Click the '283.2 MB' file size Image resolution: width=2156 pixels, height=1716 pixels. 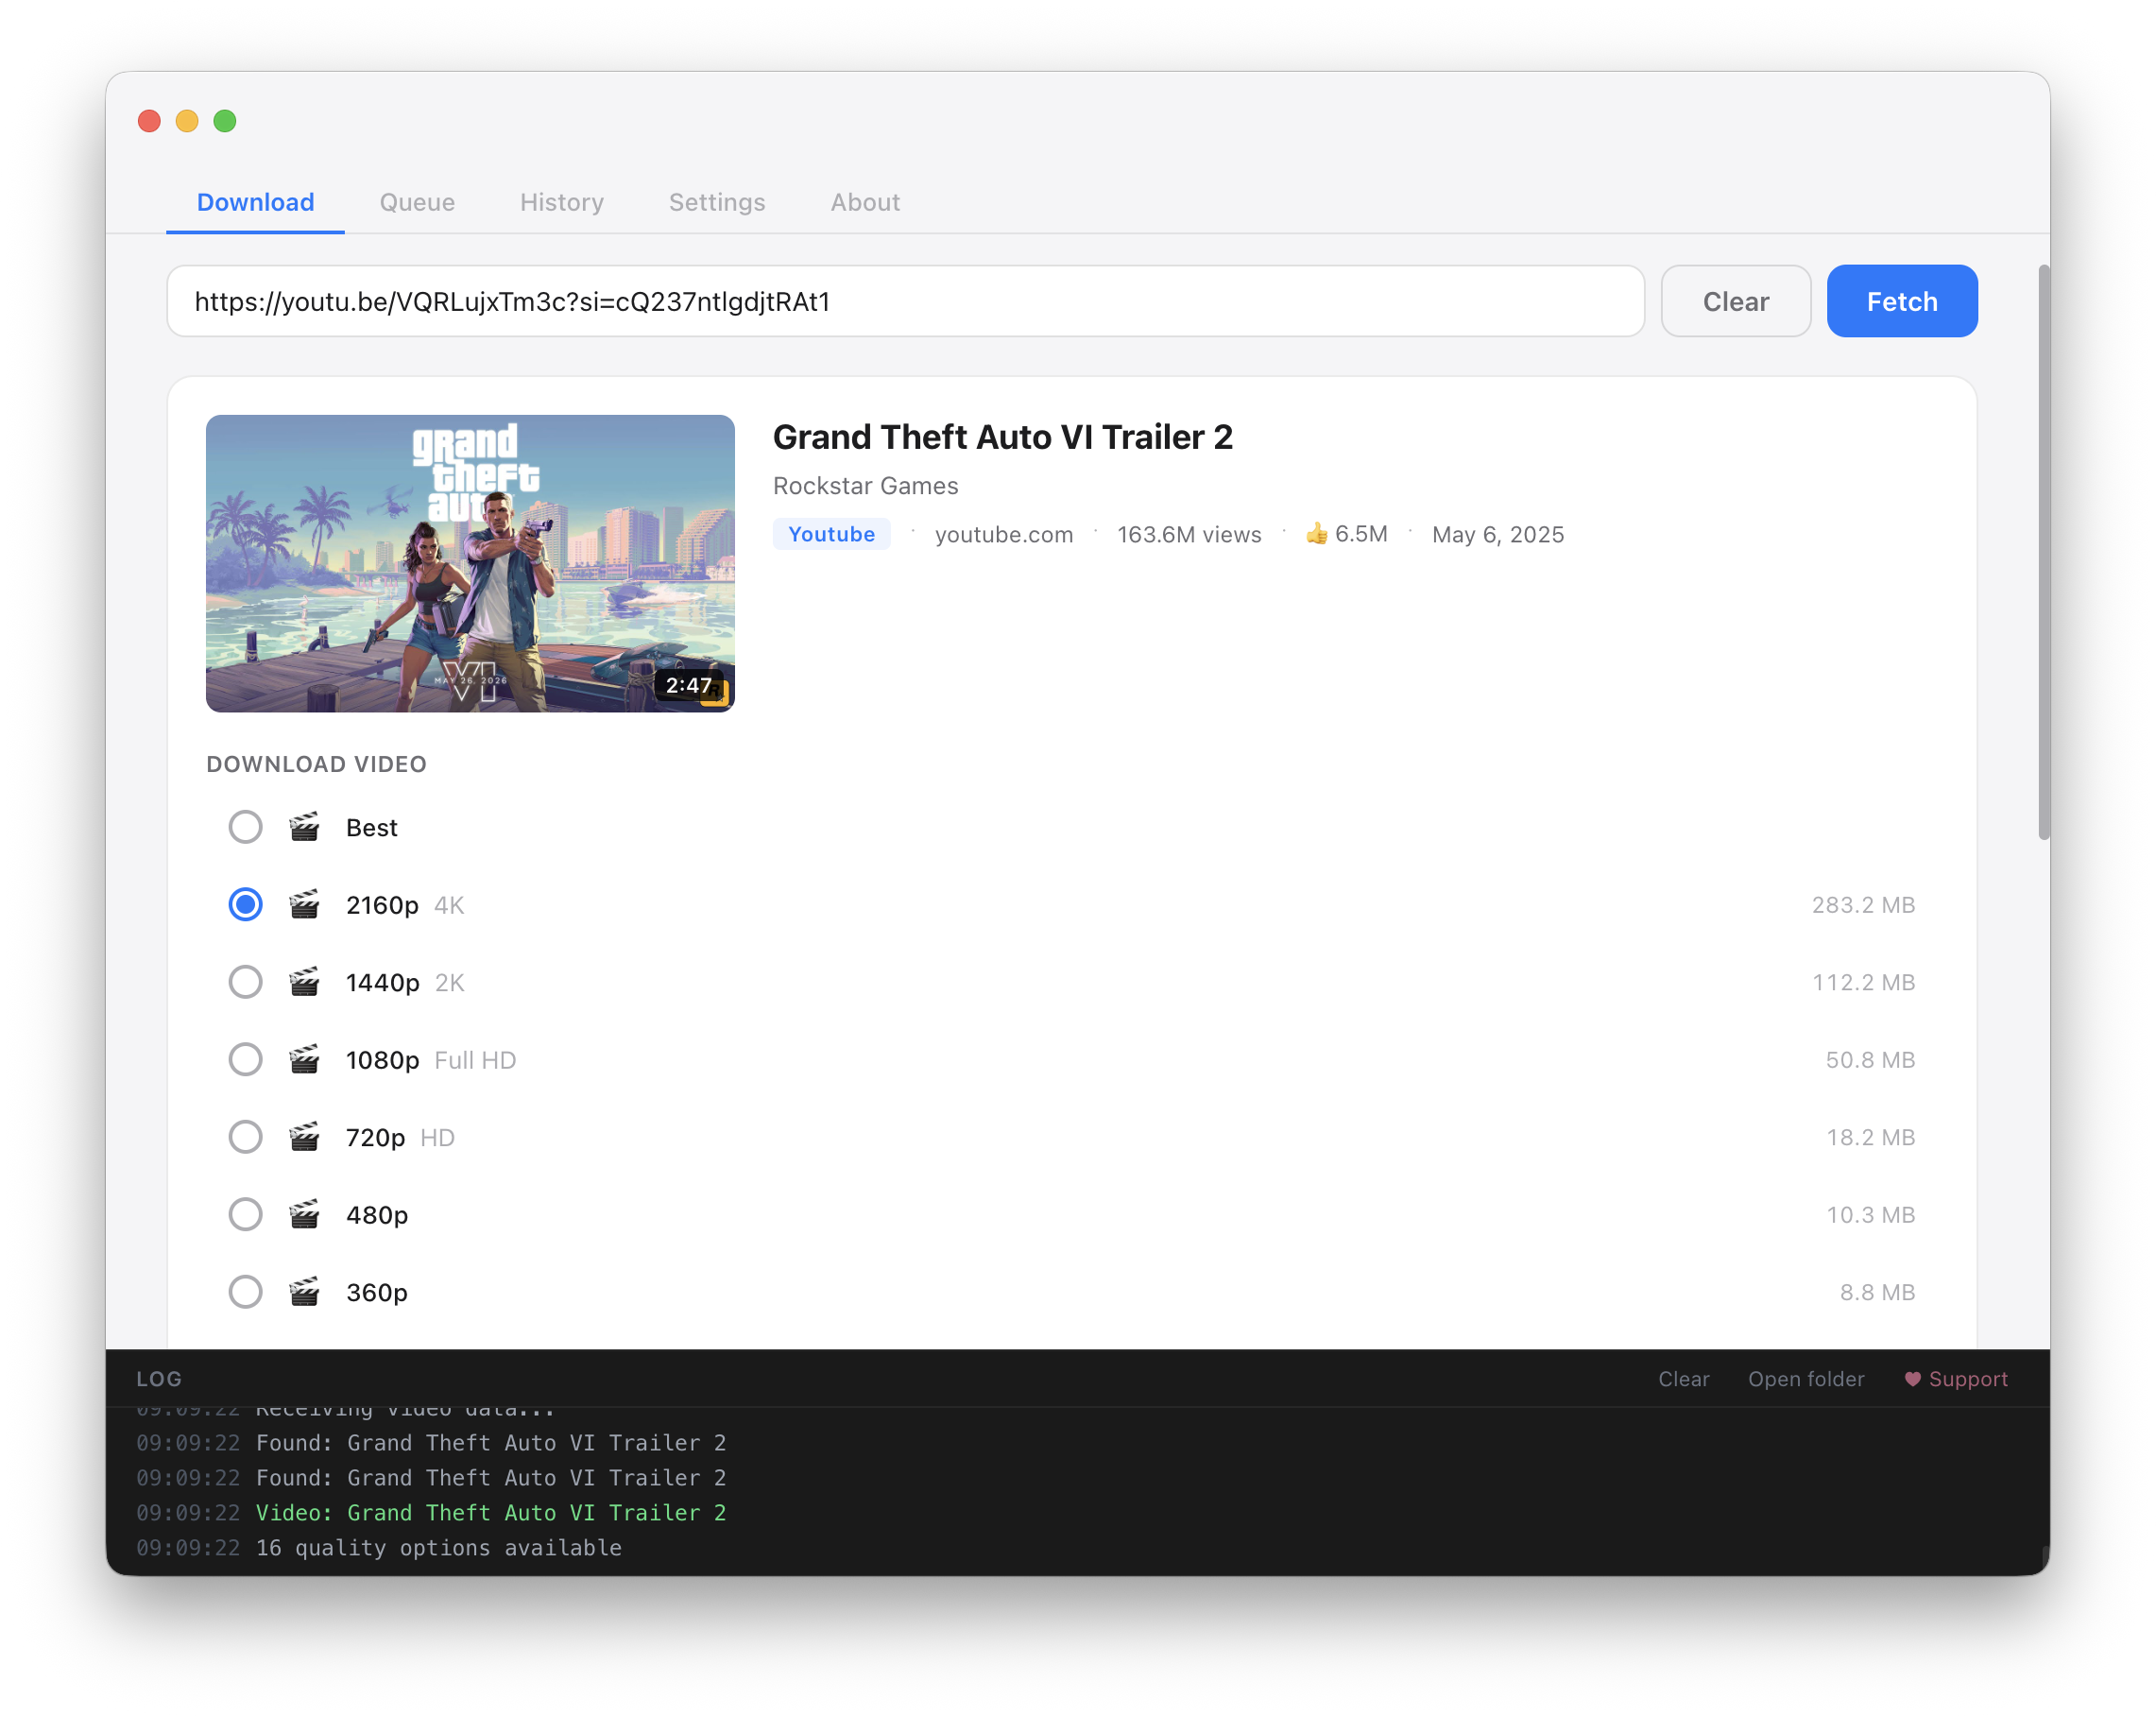point(1863,904)
